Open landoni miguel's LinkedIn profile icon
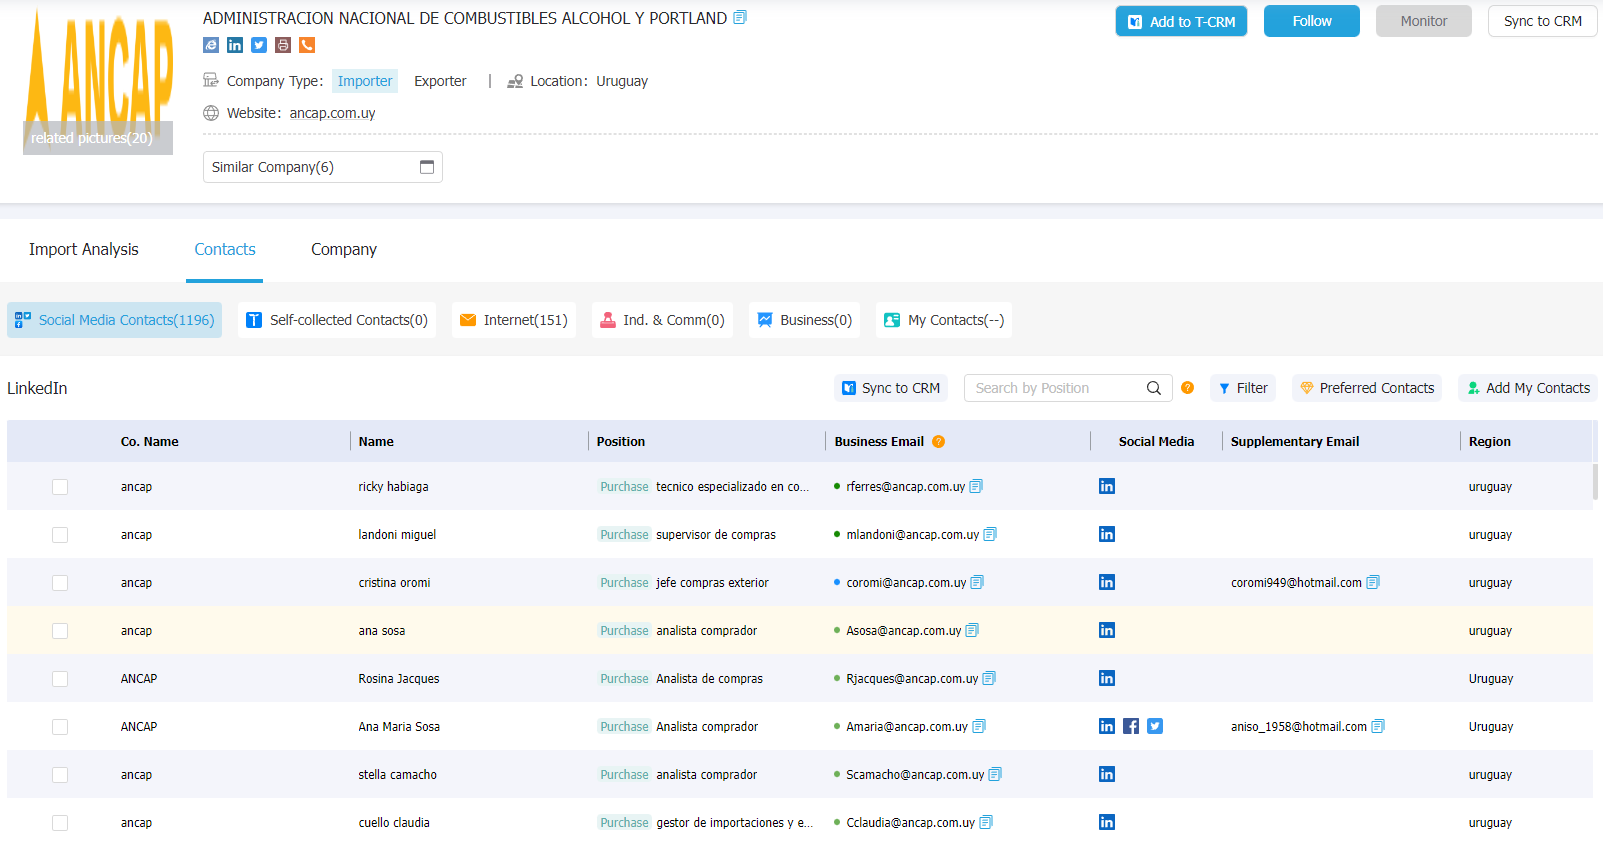This screenshot has width=1603, height=846. click(1107, 534)
